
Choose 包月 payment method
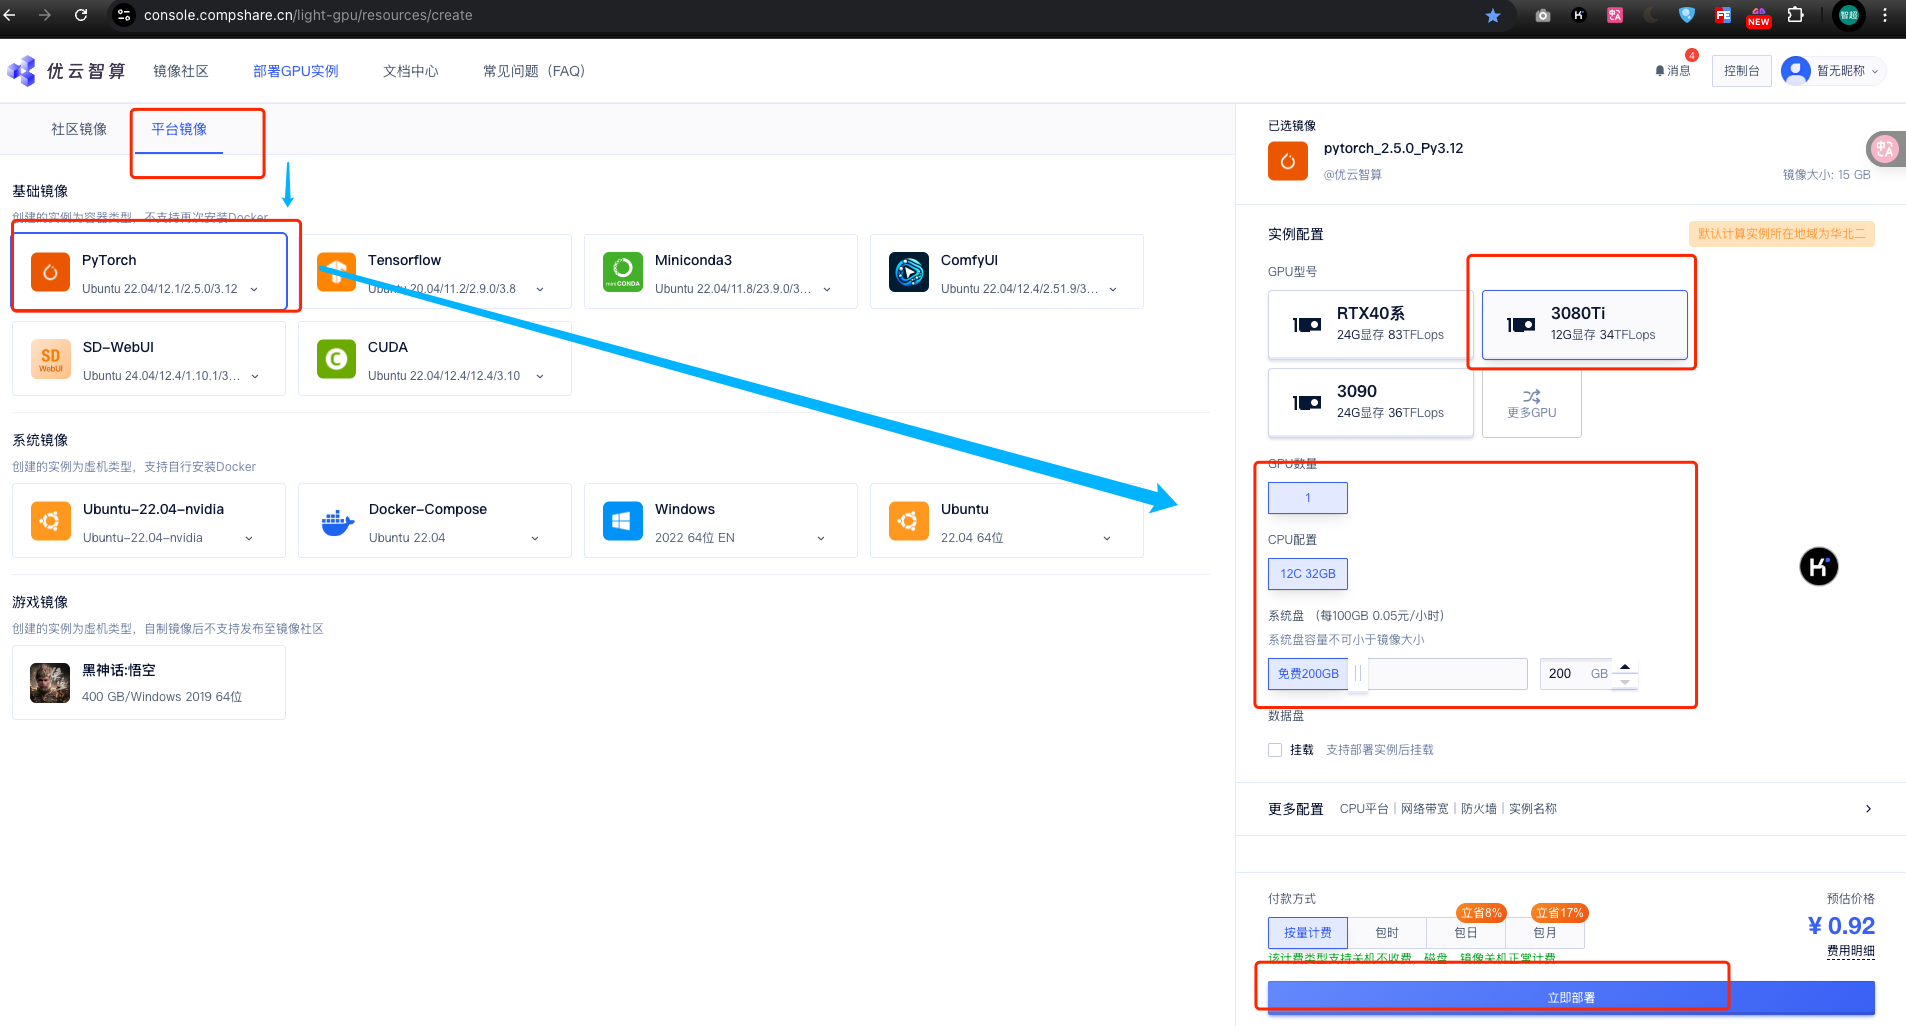(x=1545, y=933)
